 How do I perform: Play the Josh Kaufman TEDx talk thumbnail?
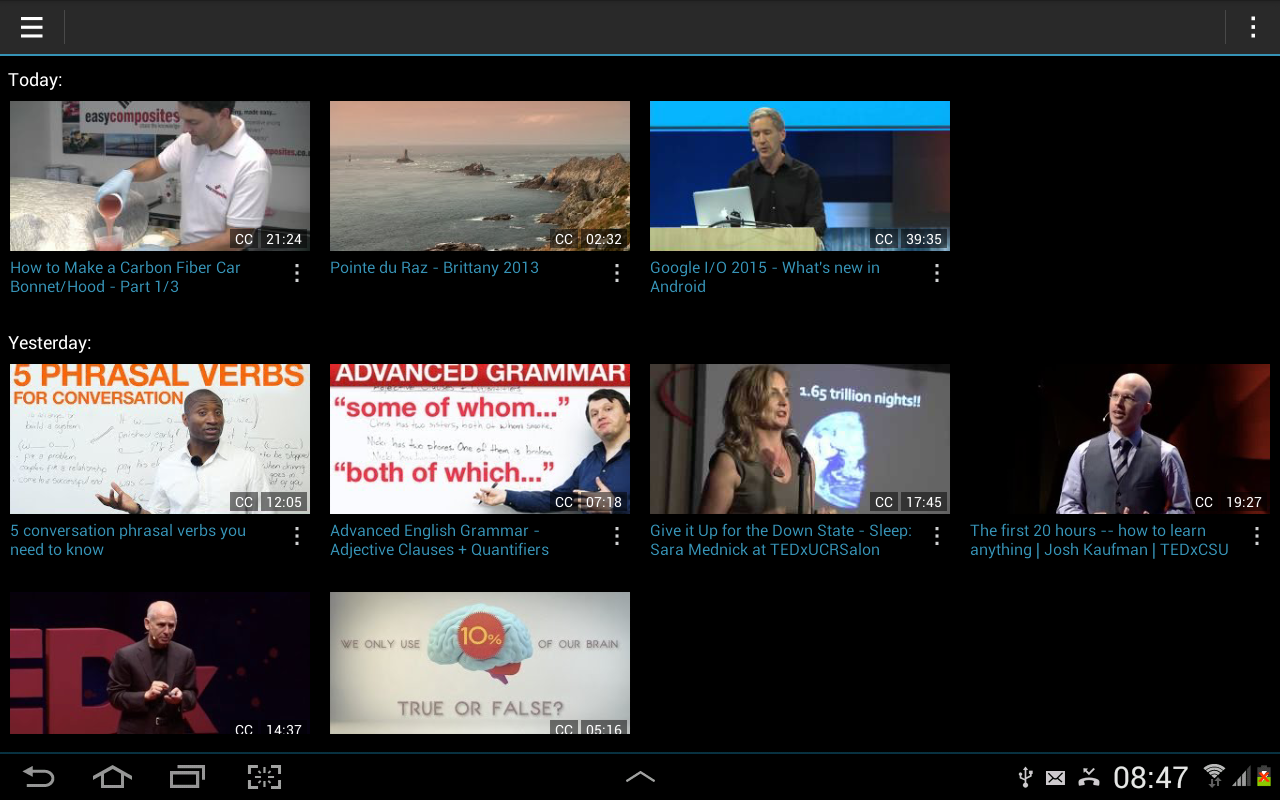1120,439
